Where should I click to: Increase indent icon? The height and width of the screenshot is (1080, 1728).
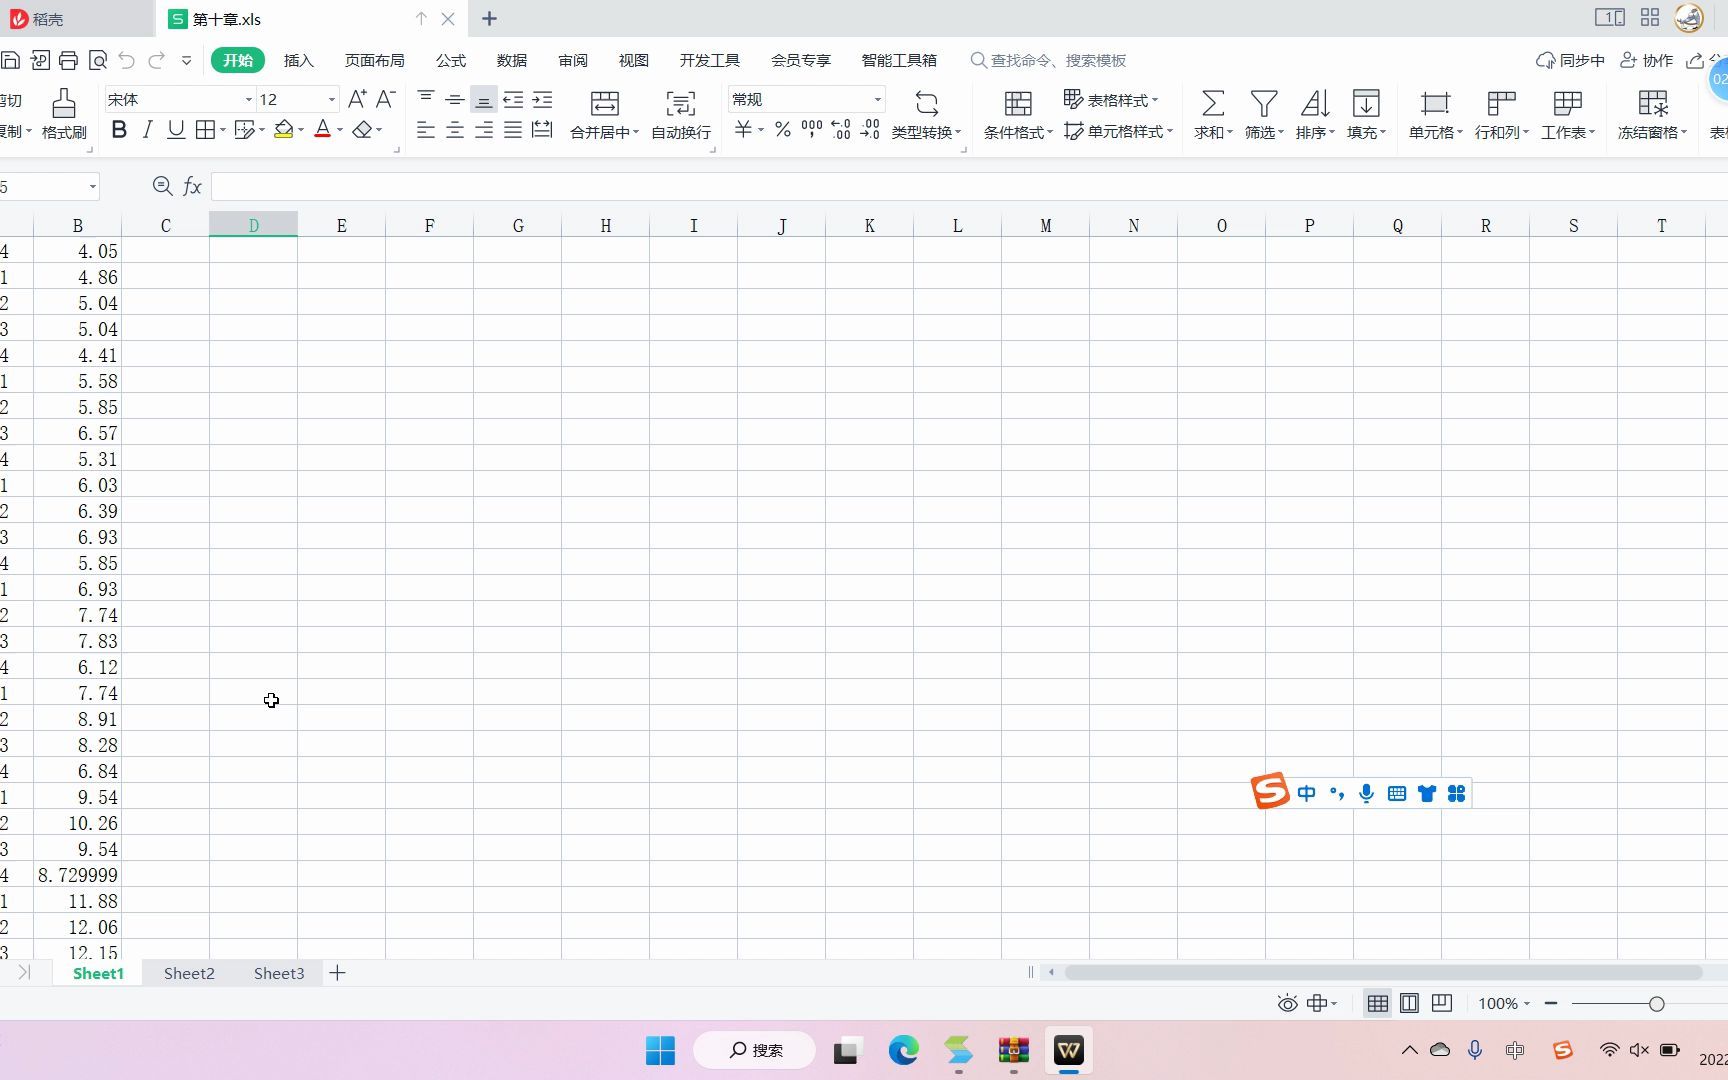pyautogui.click(x=542, y=100)
